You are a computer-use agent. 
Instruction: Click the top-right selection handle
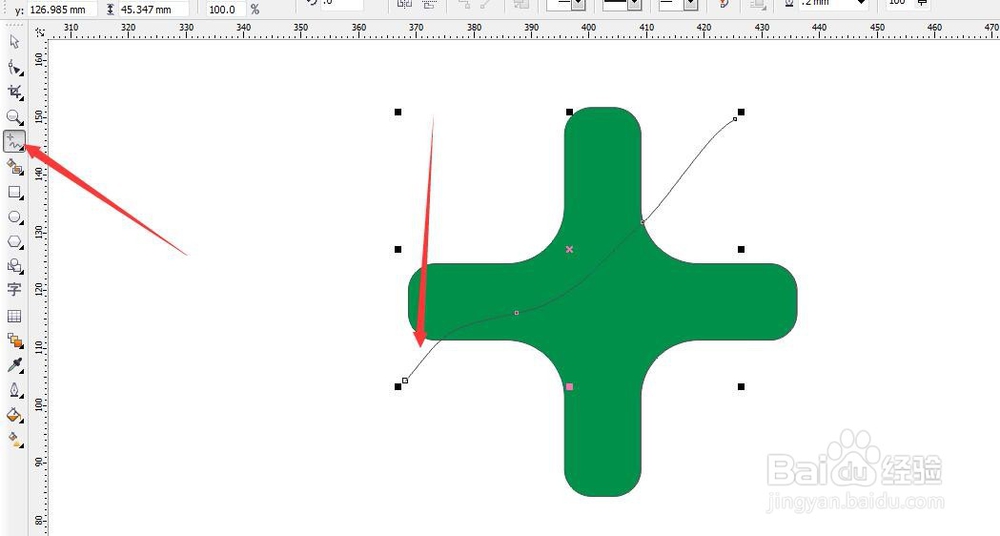click(741, 112)
